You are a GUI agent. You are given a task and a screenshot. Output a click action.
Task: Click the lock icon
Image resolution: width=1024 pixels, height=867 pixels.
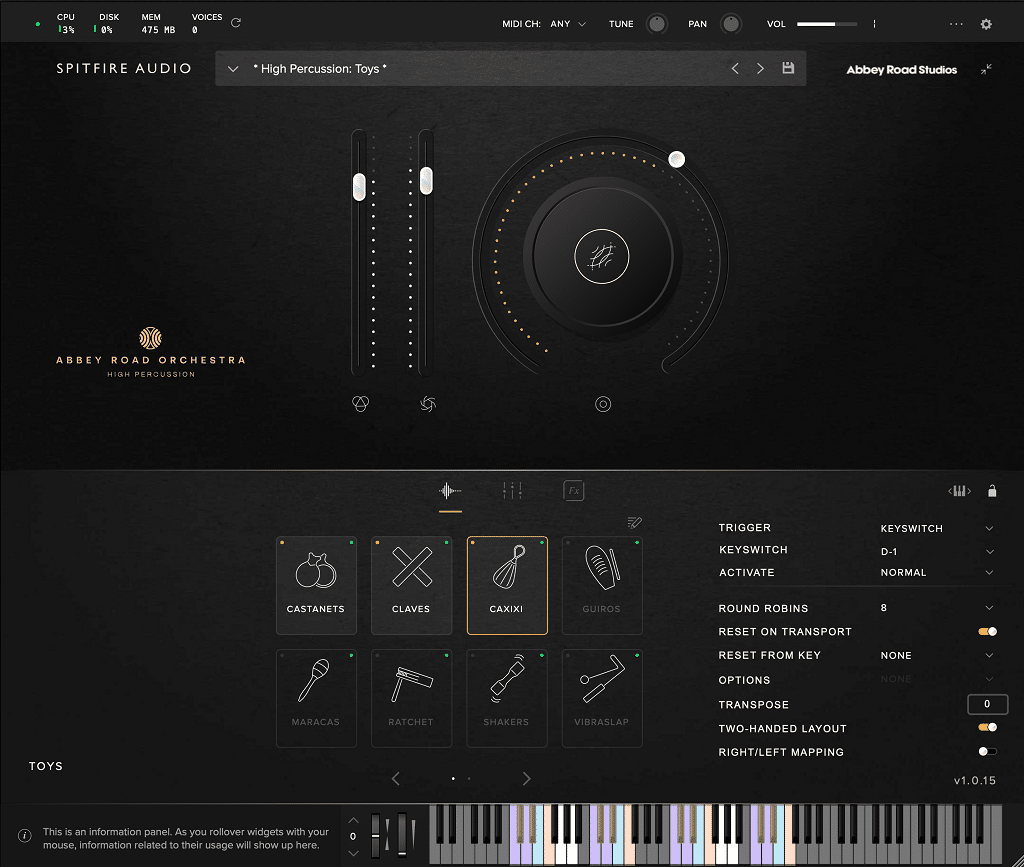pyautogui.click(x=992, y=491)
